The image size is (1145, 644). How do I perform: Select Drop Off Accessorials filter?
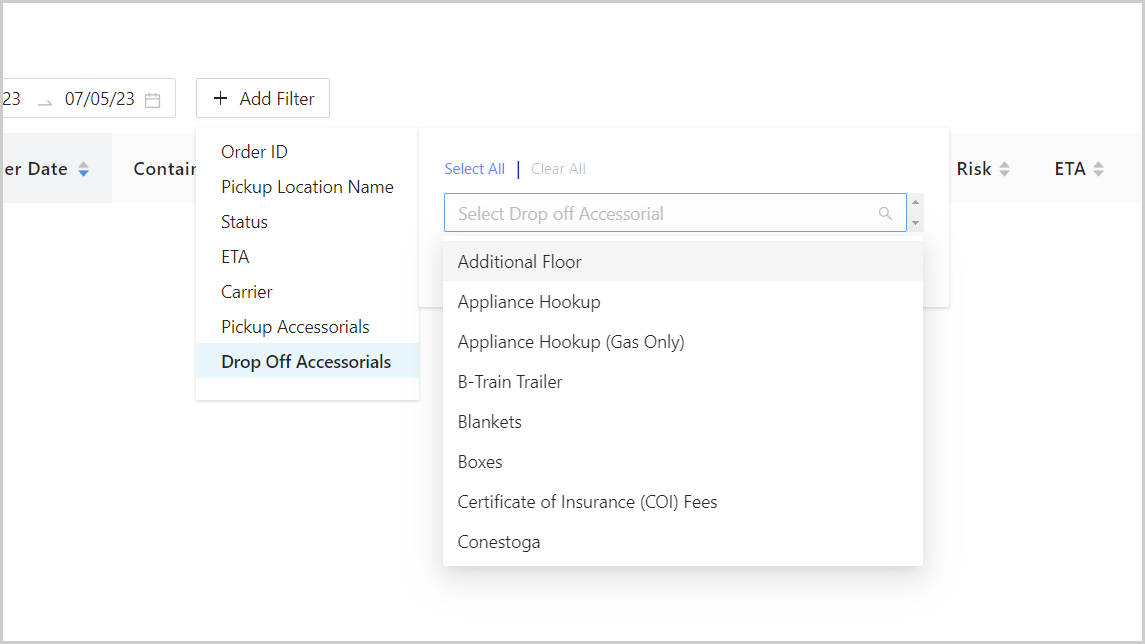[306, 362]
